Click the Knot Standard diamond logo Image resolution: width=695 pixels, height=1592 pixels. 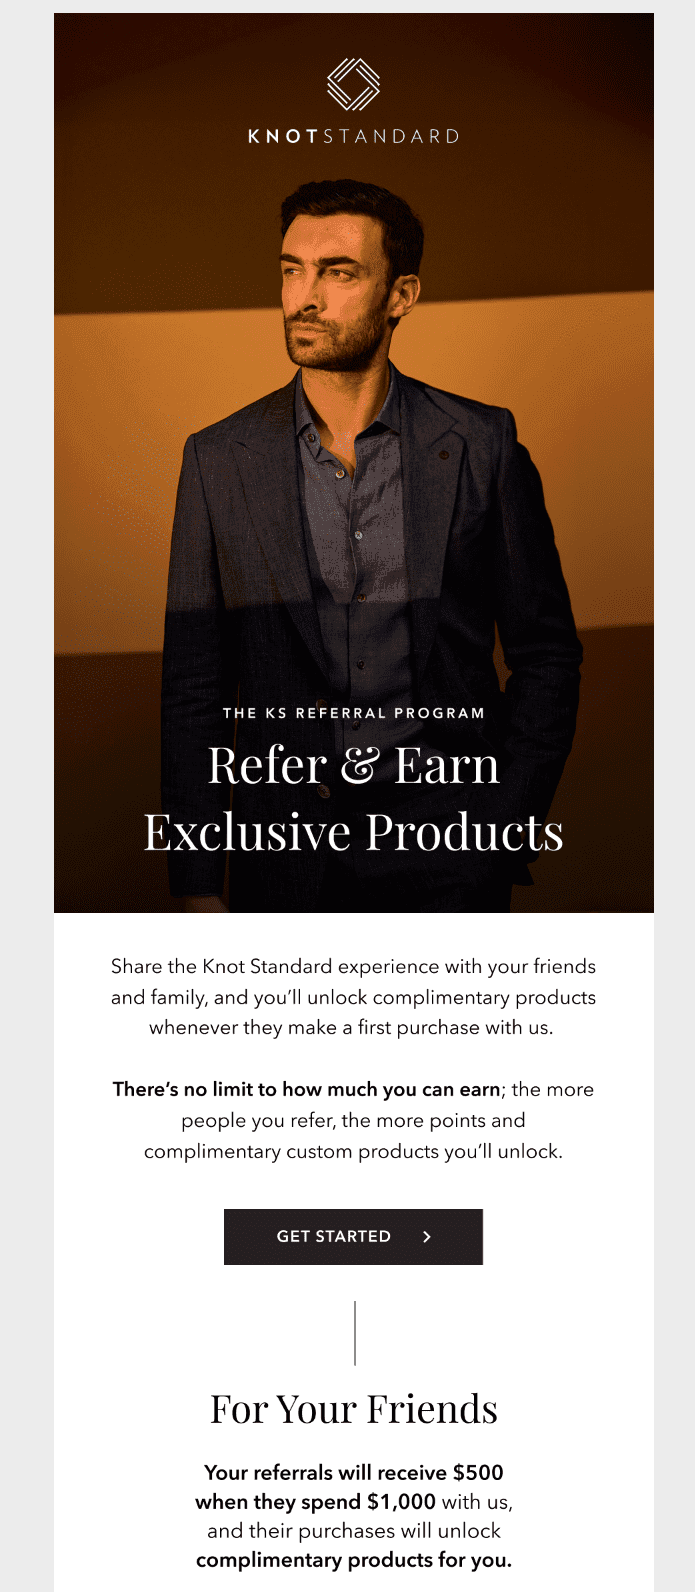(x=353, y=84)
